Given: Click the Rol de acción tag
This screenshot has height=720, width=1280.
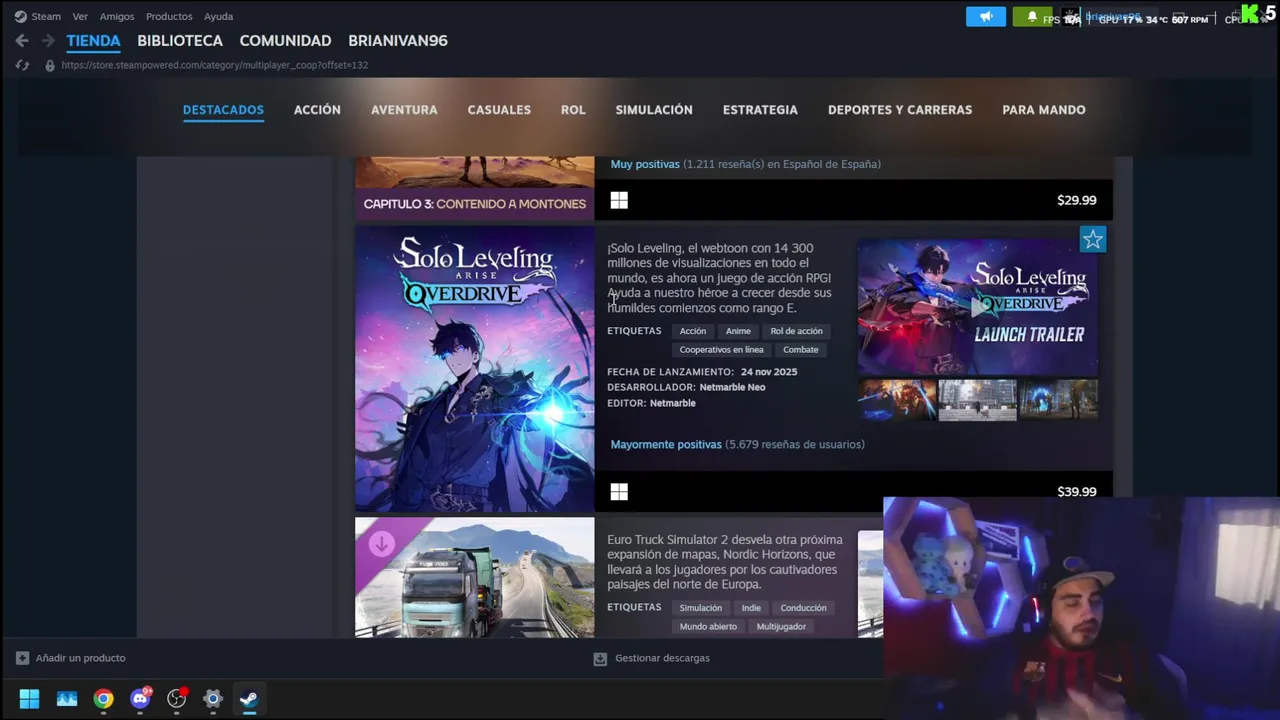Looking at the screenshot, I should (796, 331).
